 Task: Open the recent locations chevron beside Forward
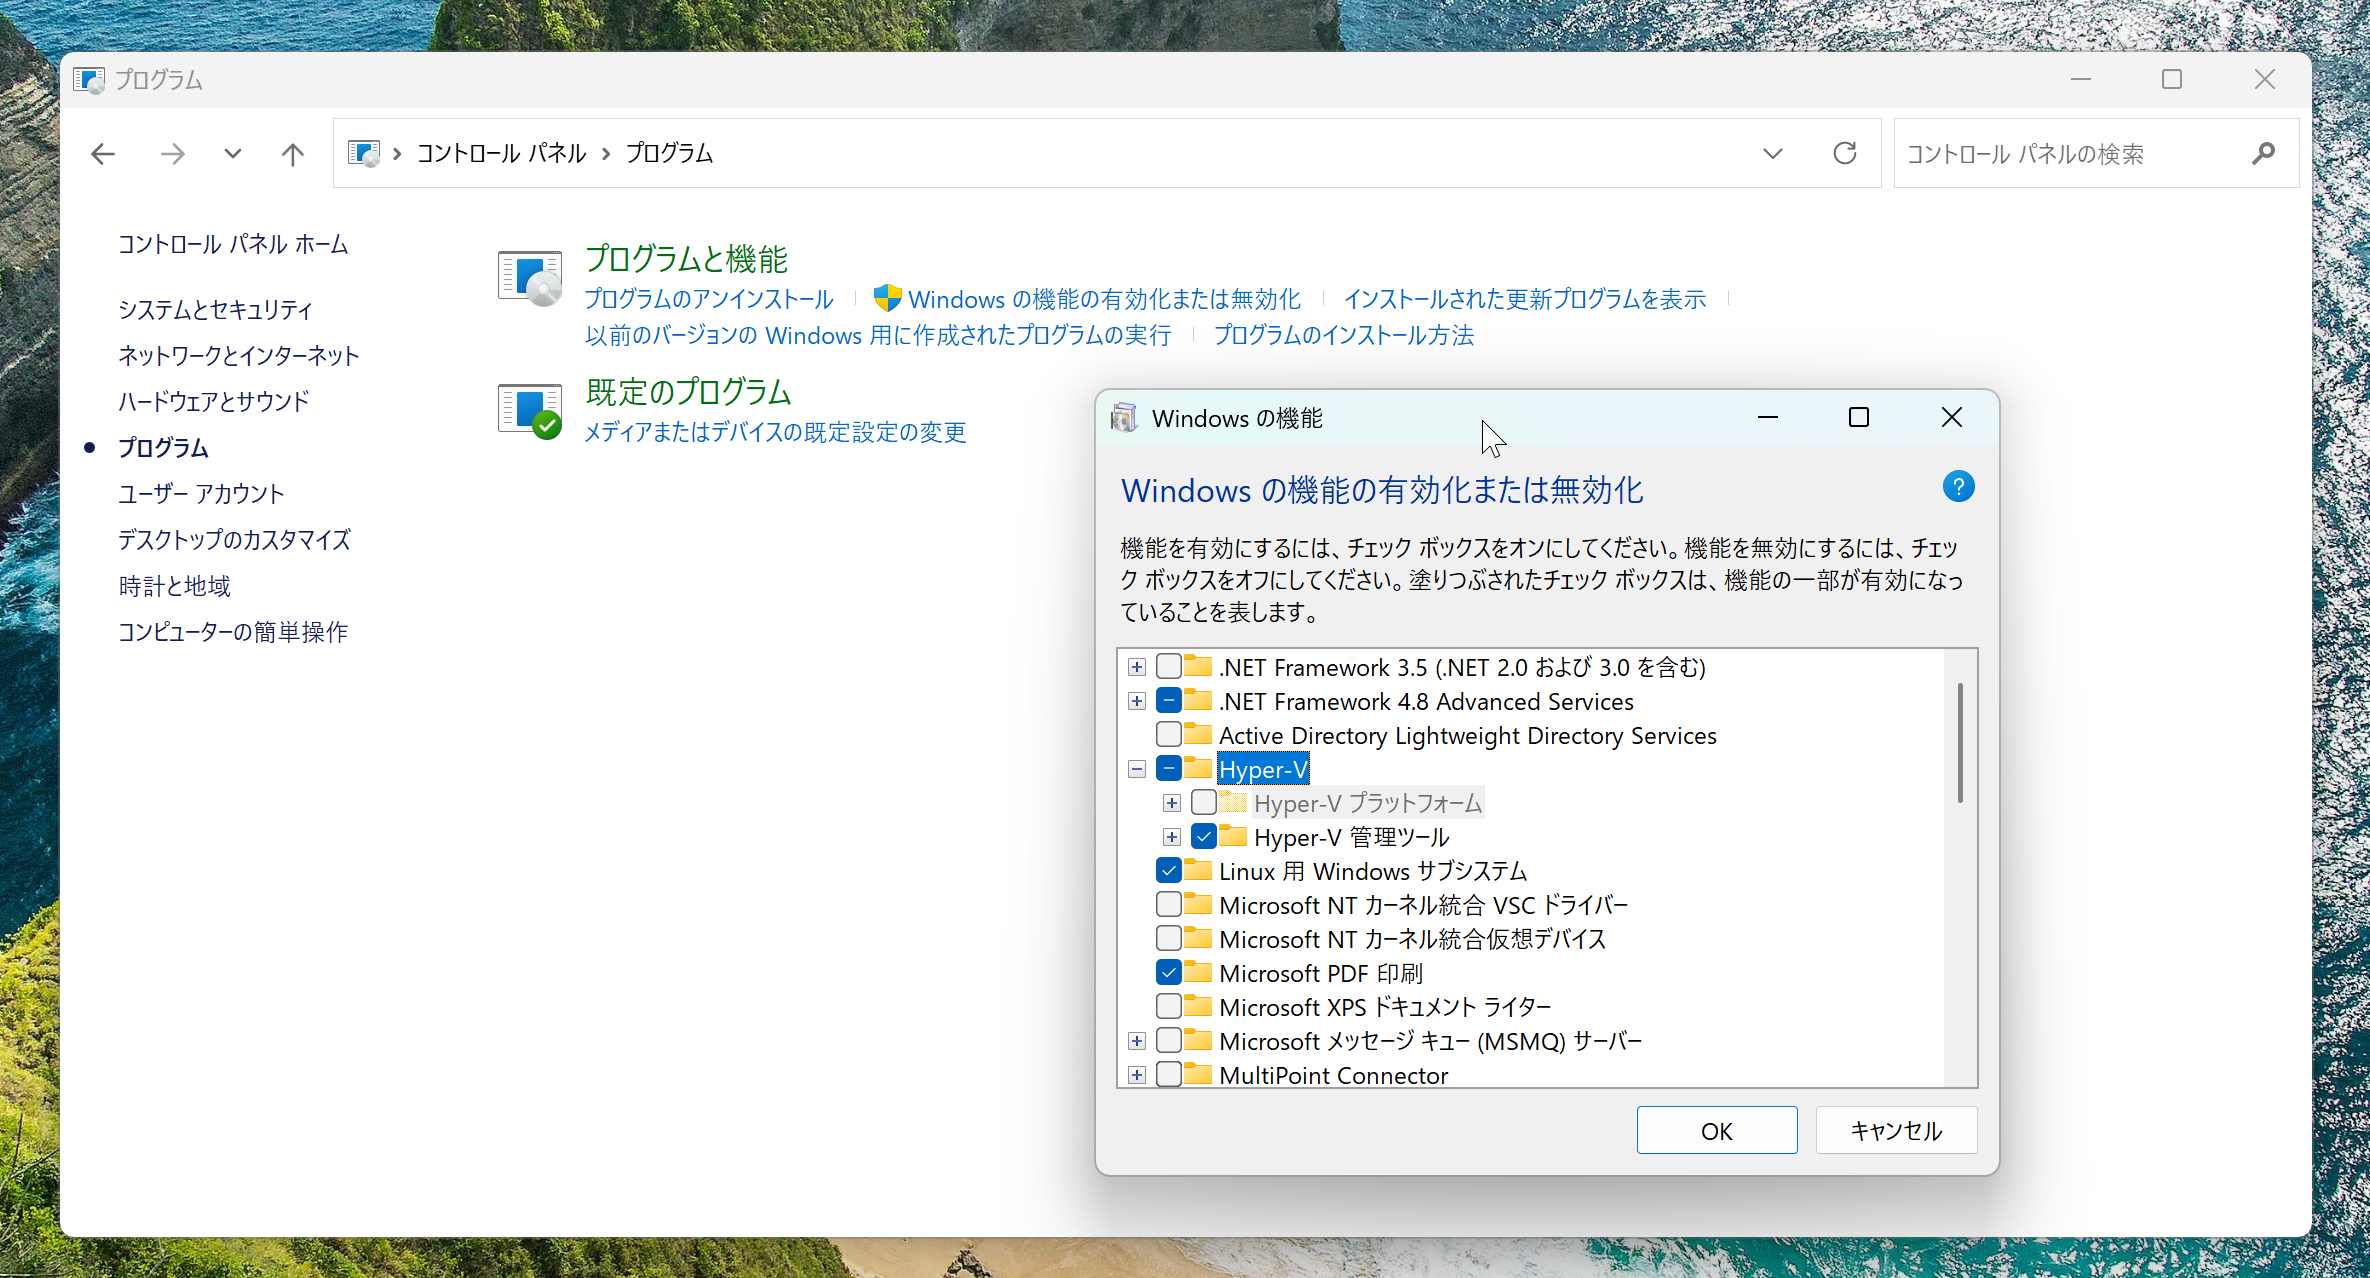(x=233, y=154)
